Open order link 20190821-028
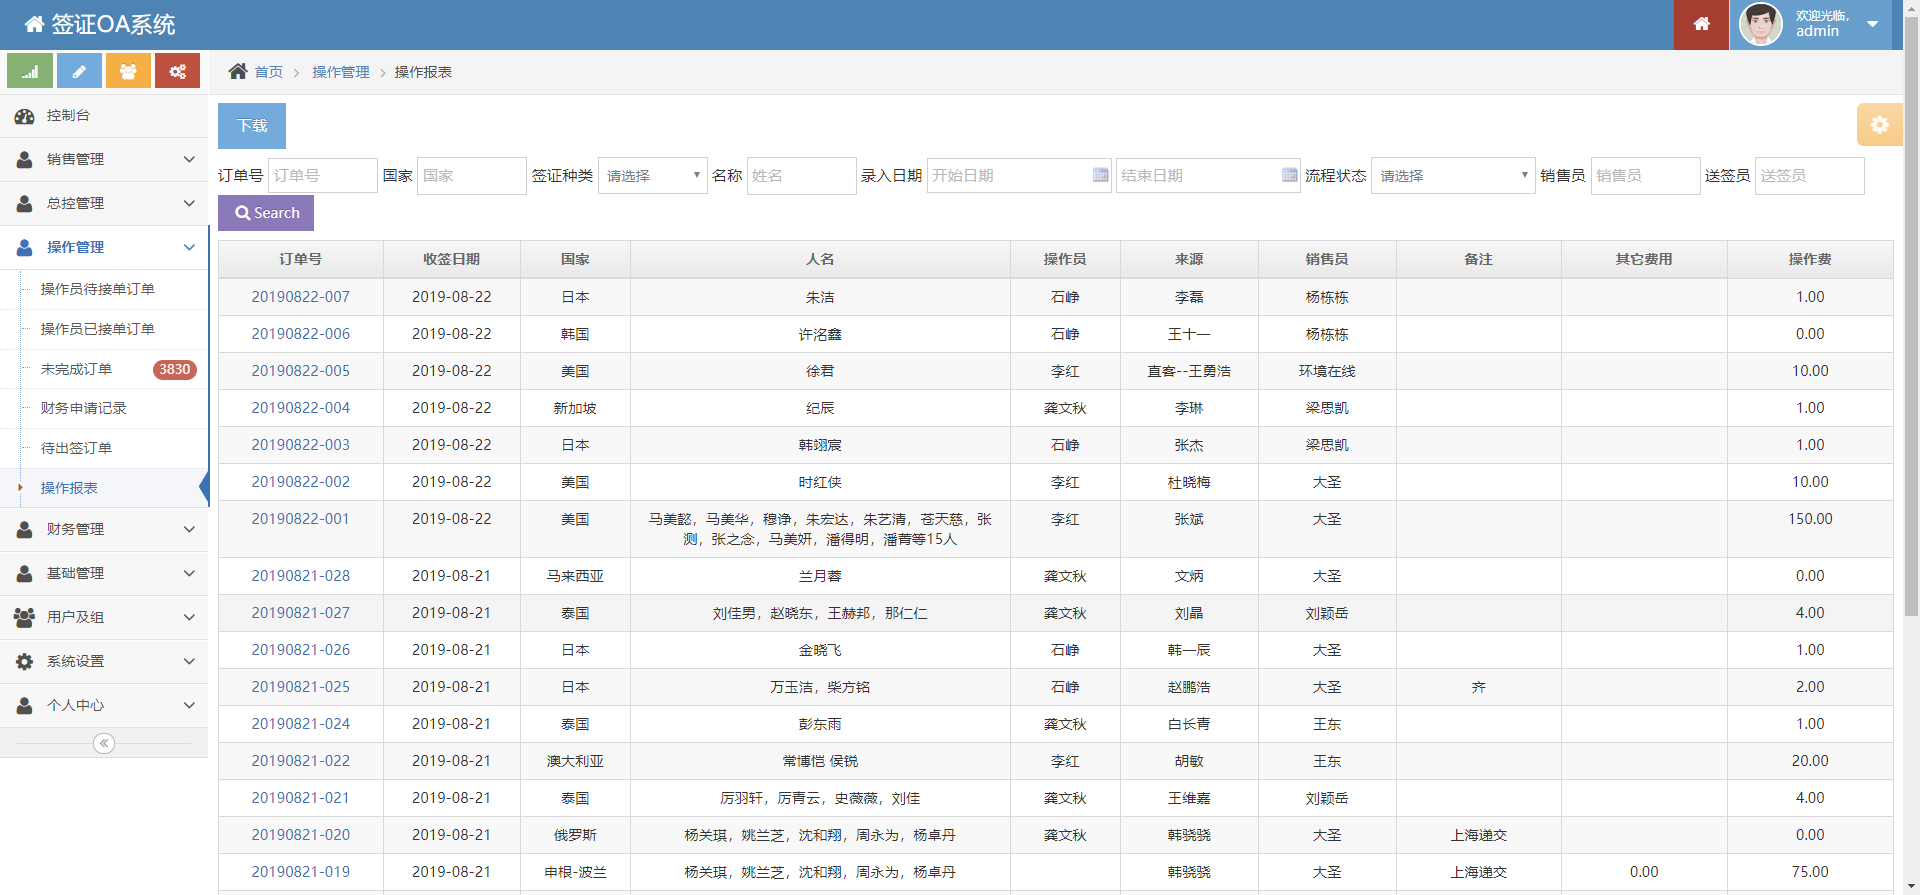 301,576
